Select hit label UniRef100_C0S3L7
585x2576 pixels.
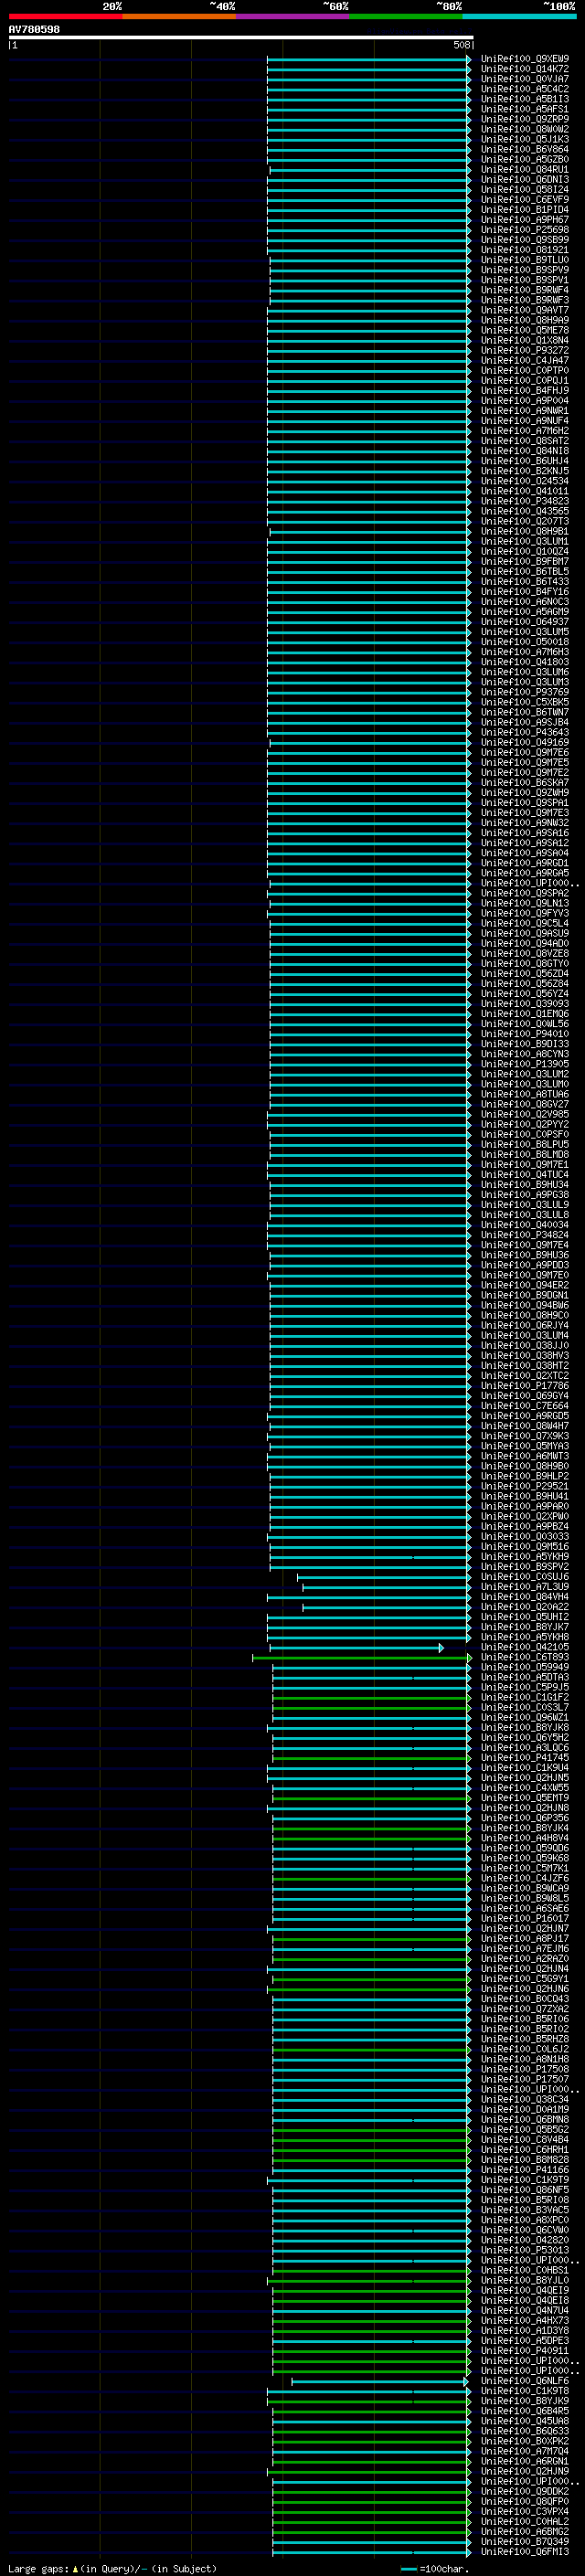pyautogui.click(x=525, y=1707)
